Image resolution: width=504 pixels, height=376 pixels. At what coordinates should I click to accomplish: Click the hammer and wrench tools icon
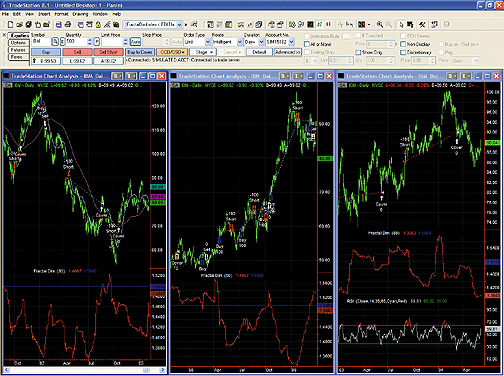point(422,24)
